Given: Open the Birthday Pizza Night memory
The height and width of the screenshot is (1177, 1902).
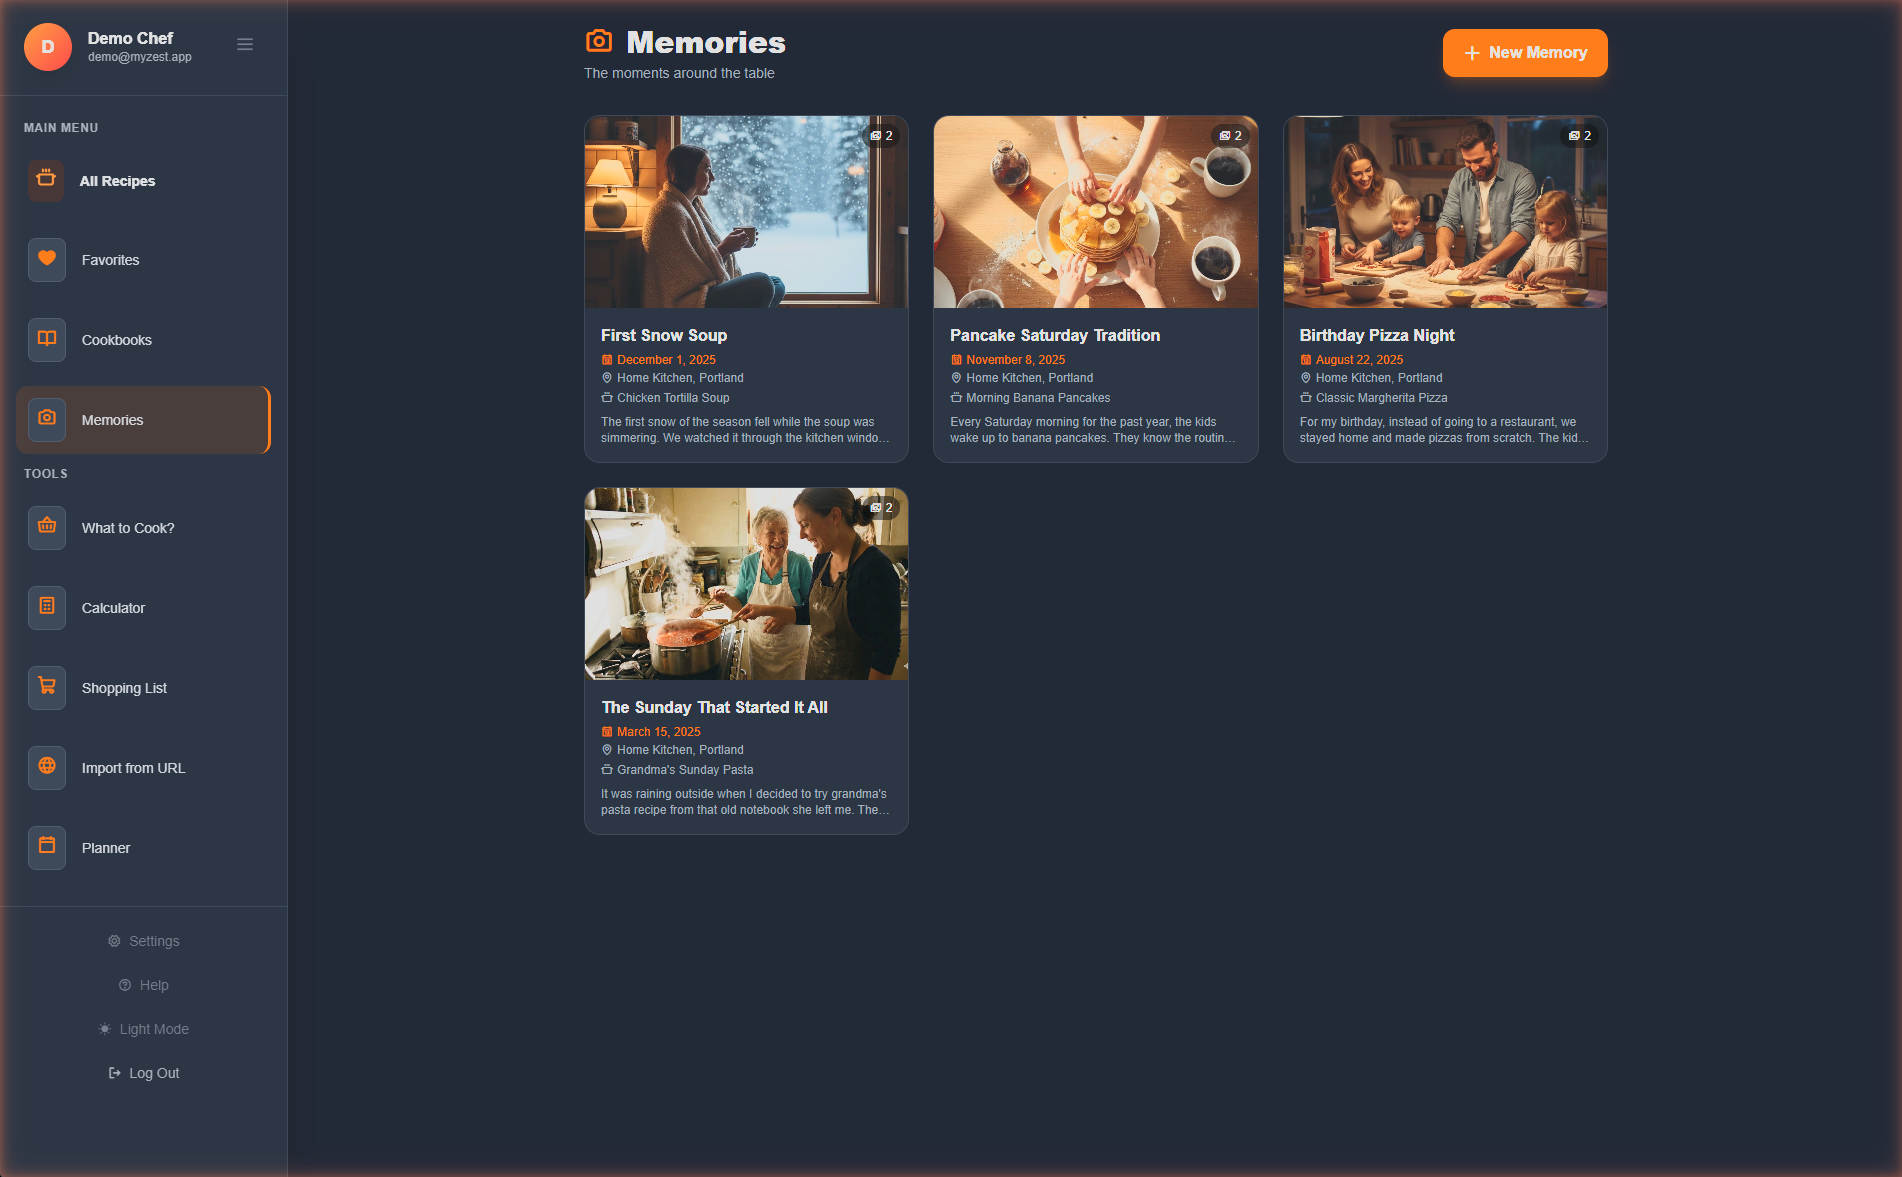Looking at the screenshot, I should pos(1444,288).
